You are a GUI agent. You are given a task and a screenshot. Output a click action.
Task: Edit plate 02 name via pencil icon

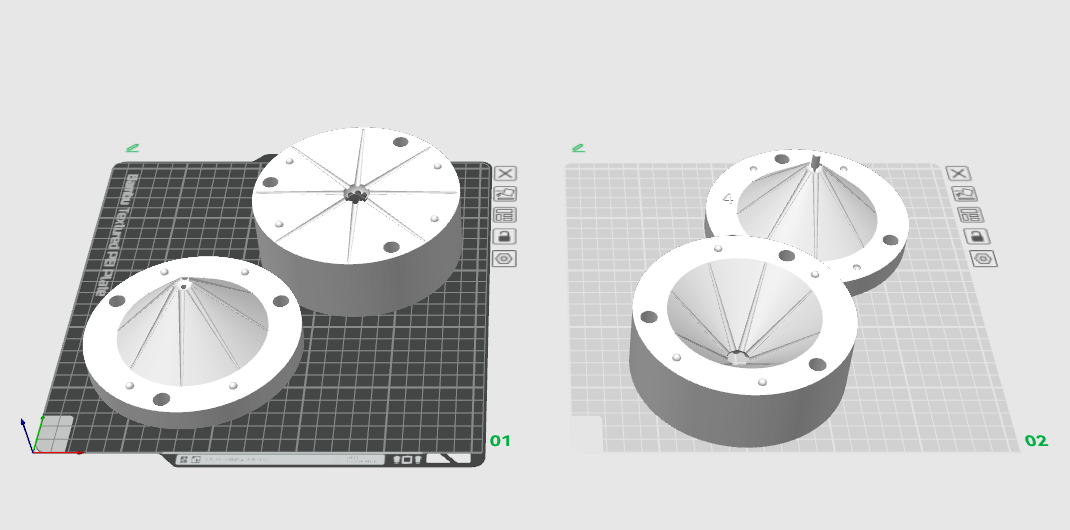(579, 147)
